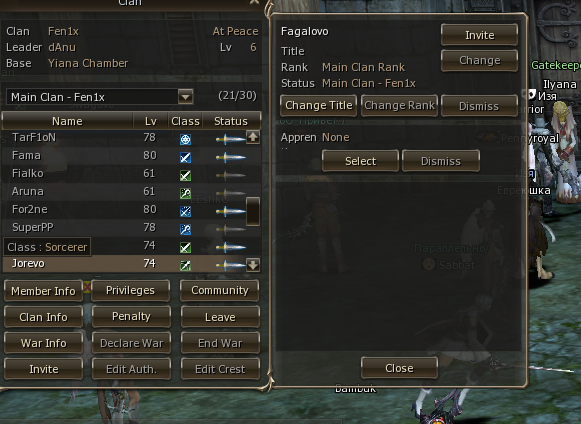Screen dimensions: 581x424
Task: Click the Change Title button
Action: tap(319, 106)
